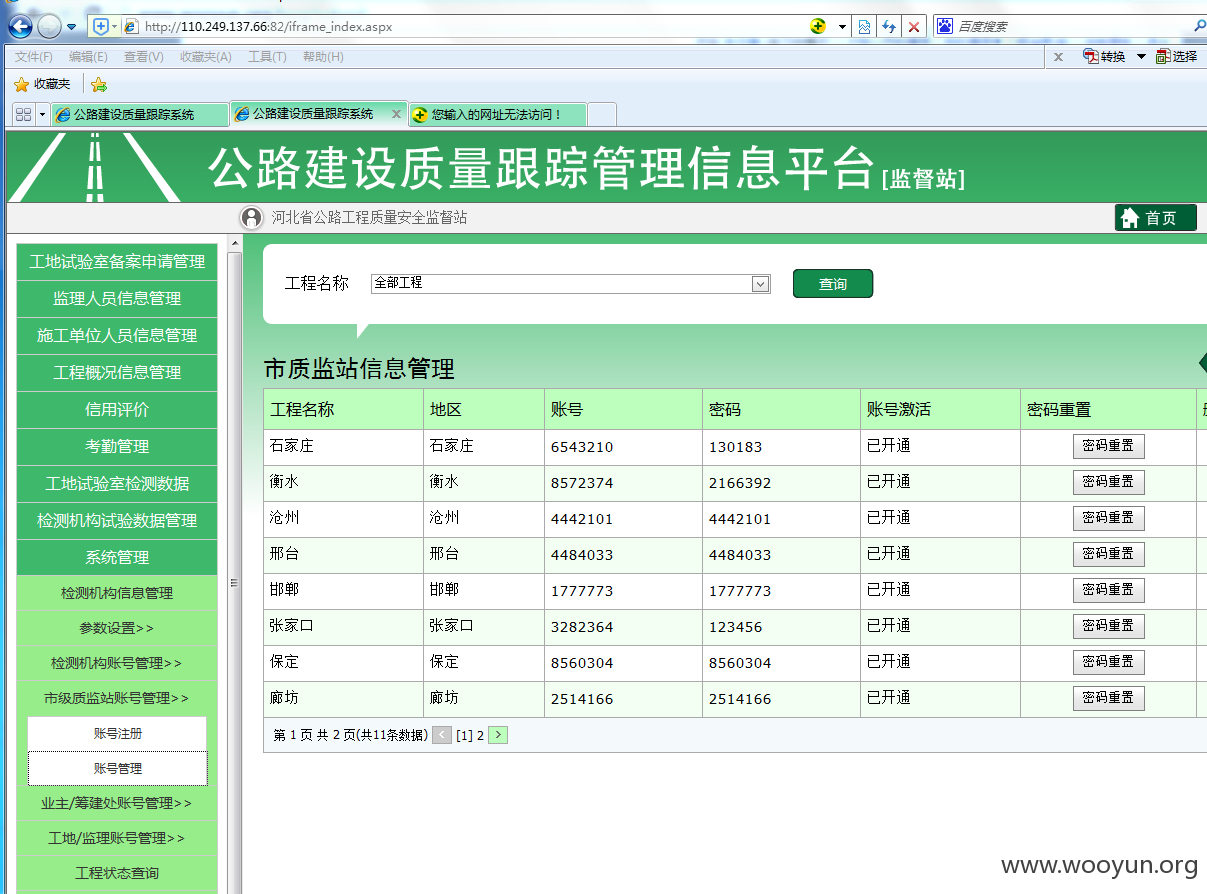
Task: Open 工程概况信息管理 menu
Action: pyautogui.click(x=117, y=373)
